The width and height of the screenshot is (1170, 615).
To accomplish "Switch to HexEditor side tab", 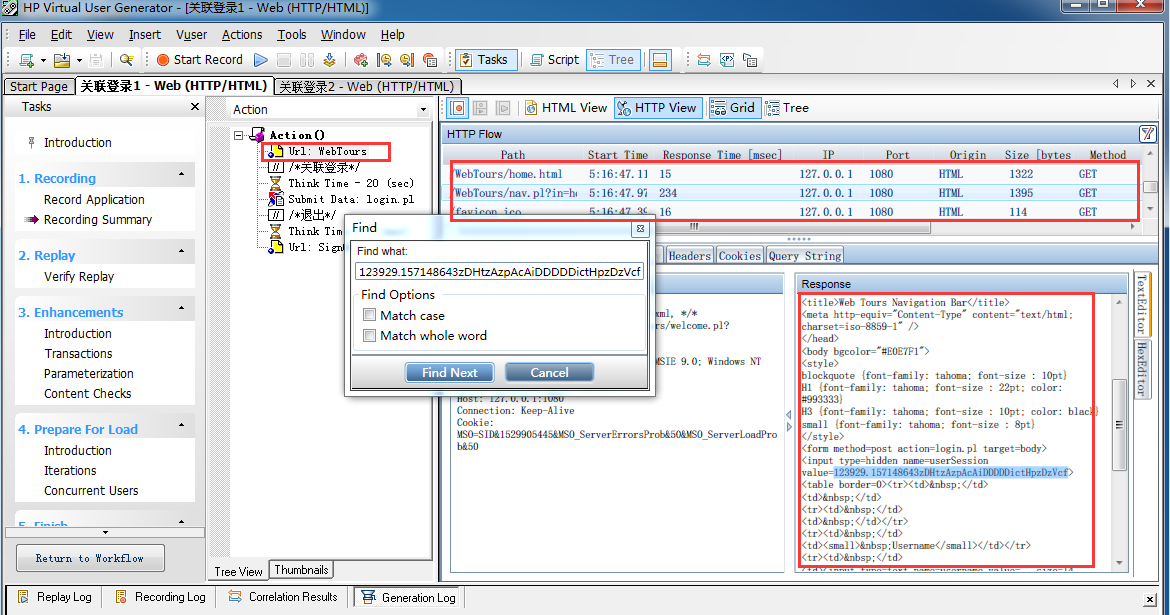I will 1142,369.
